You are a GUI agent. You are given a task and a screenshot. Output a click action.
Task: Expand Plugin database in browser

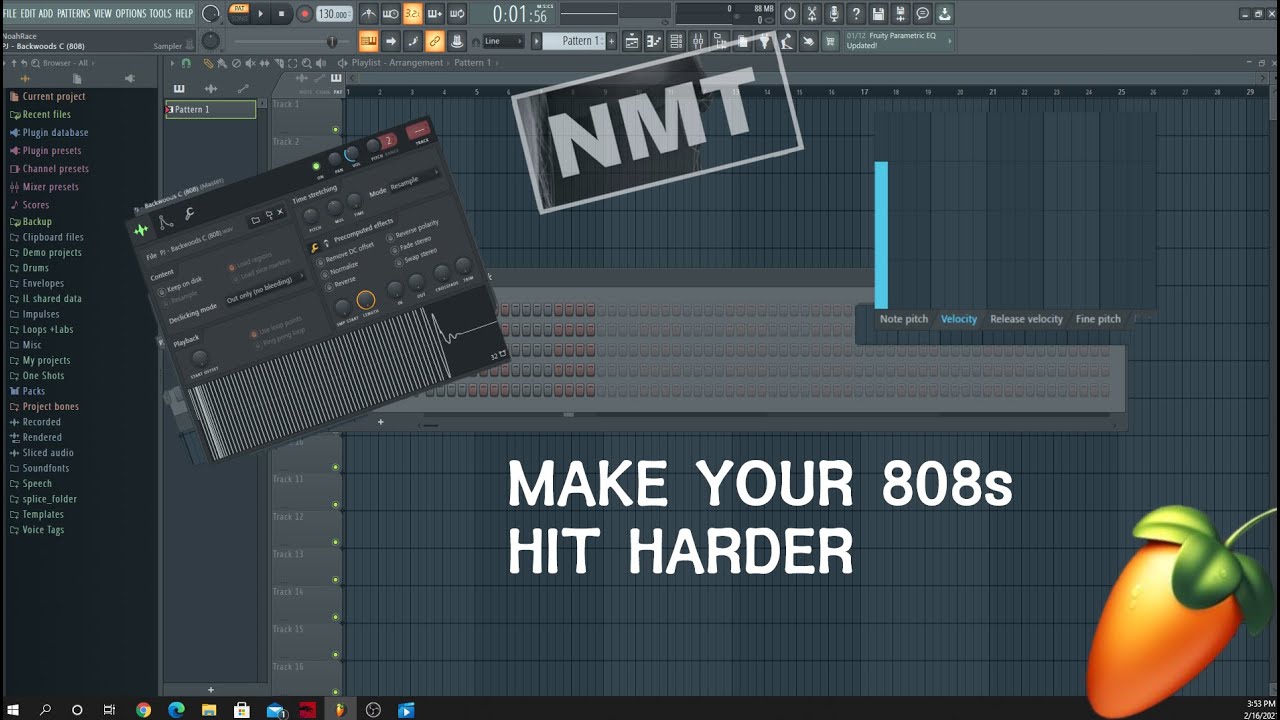coord(55,132)
